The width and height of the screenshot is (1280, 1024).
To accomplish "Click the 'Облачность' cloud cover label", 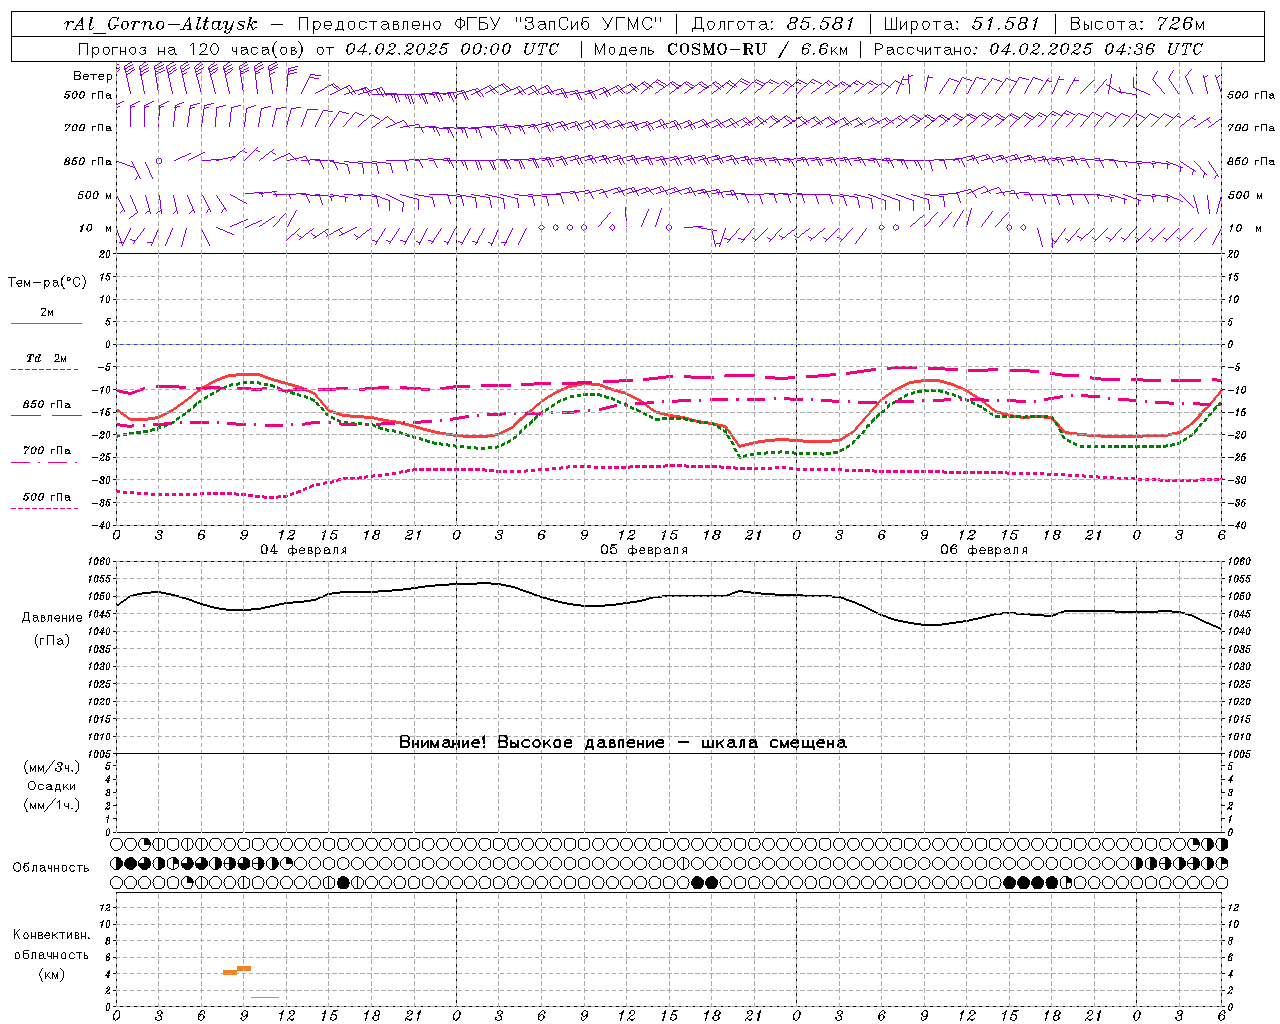I will pyautogui.click(x=51, y=867).
